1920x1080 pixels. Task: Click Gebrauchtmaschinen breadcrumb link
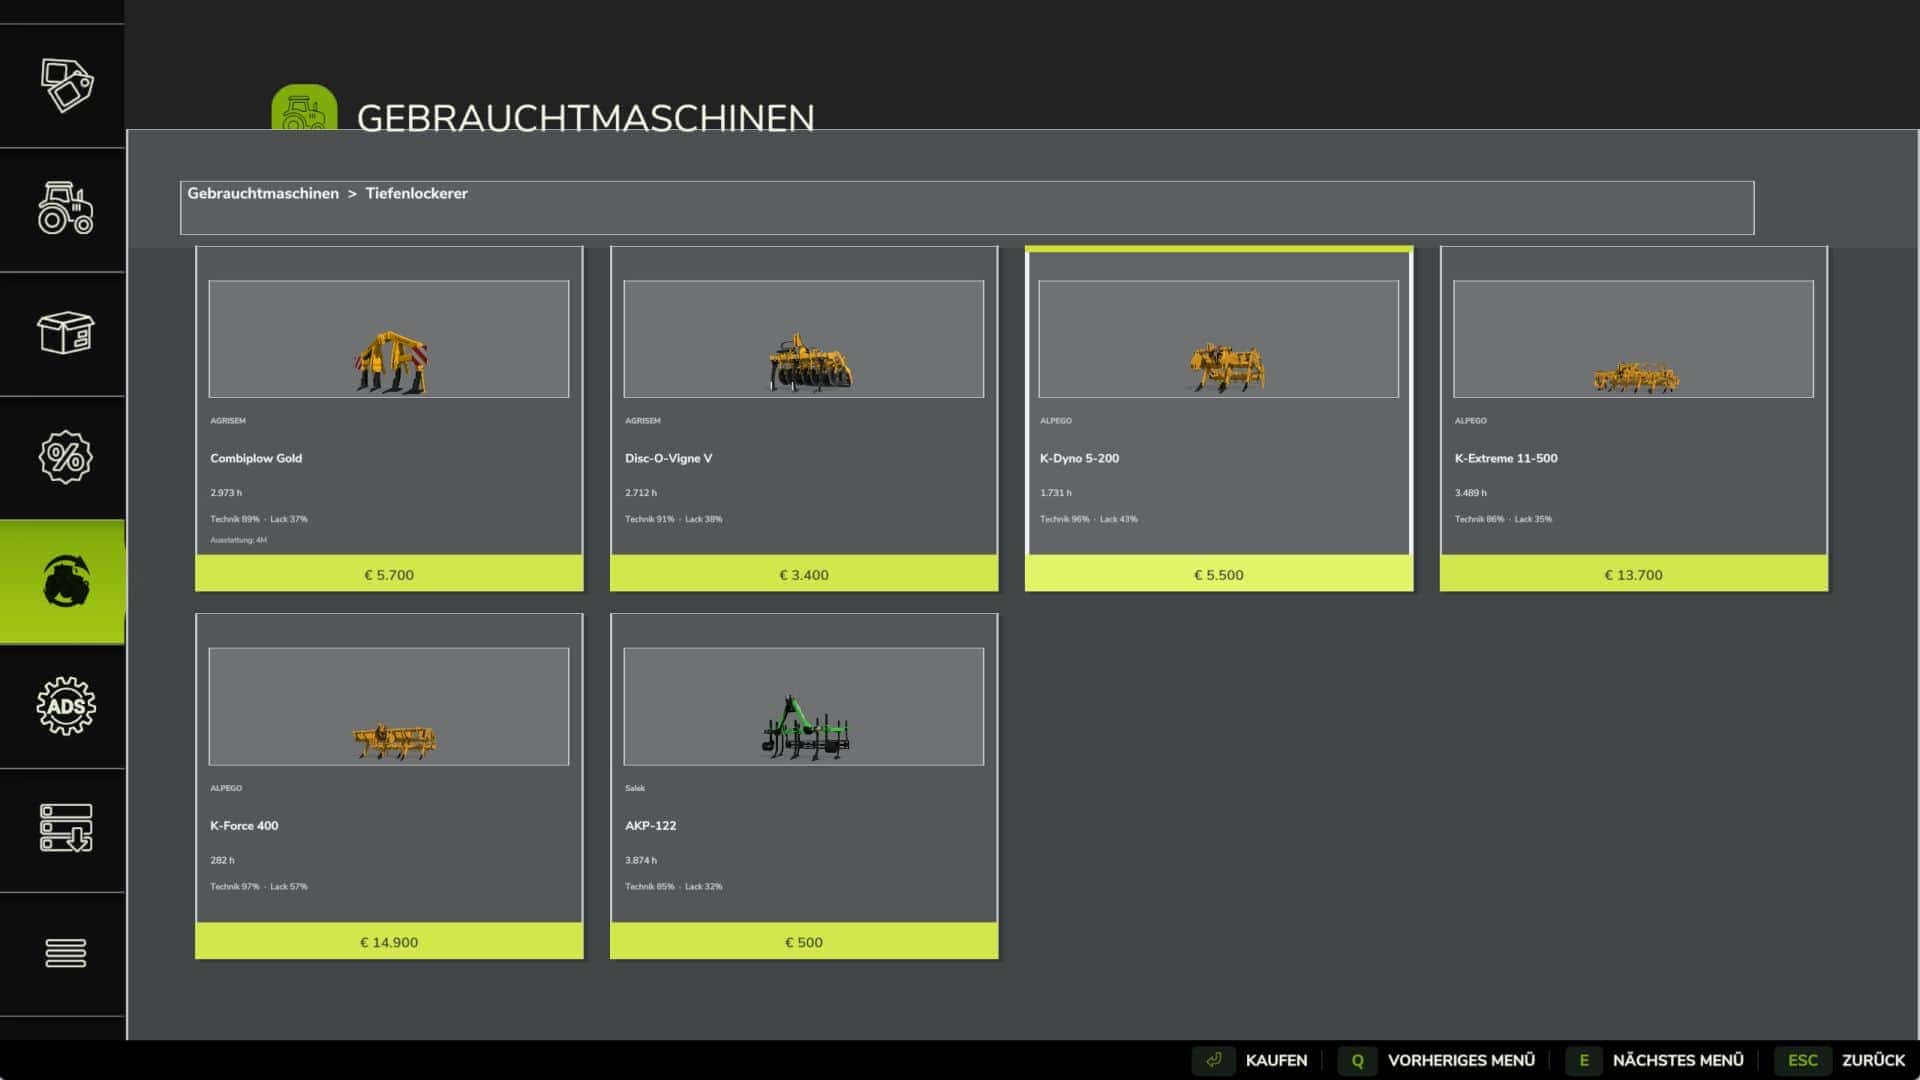(x=263, y=193)
